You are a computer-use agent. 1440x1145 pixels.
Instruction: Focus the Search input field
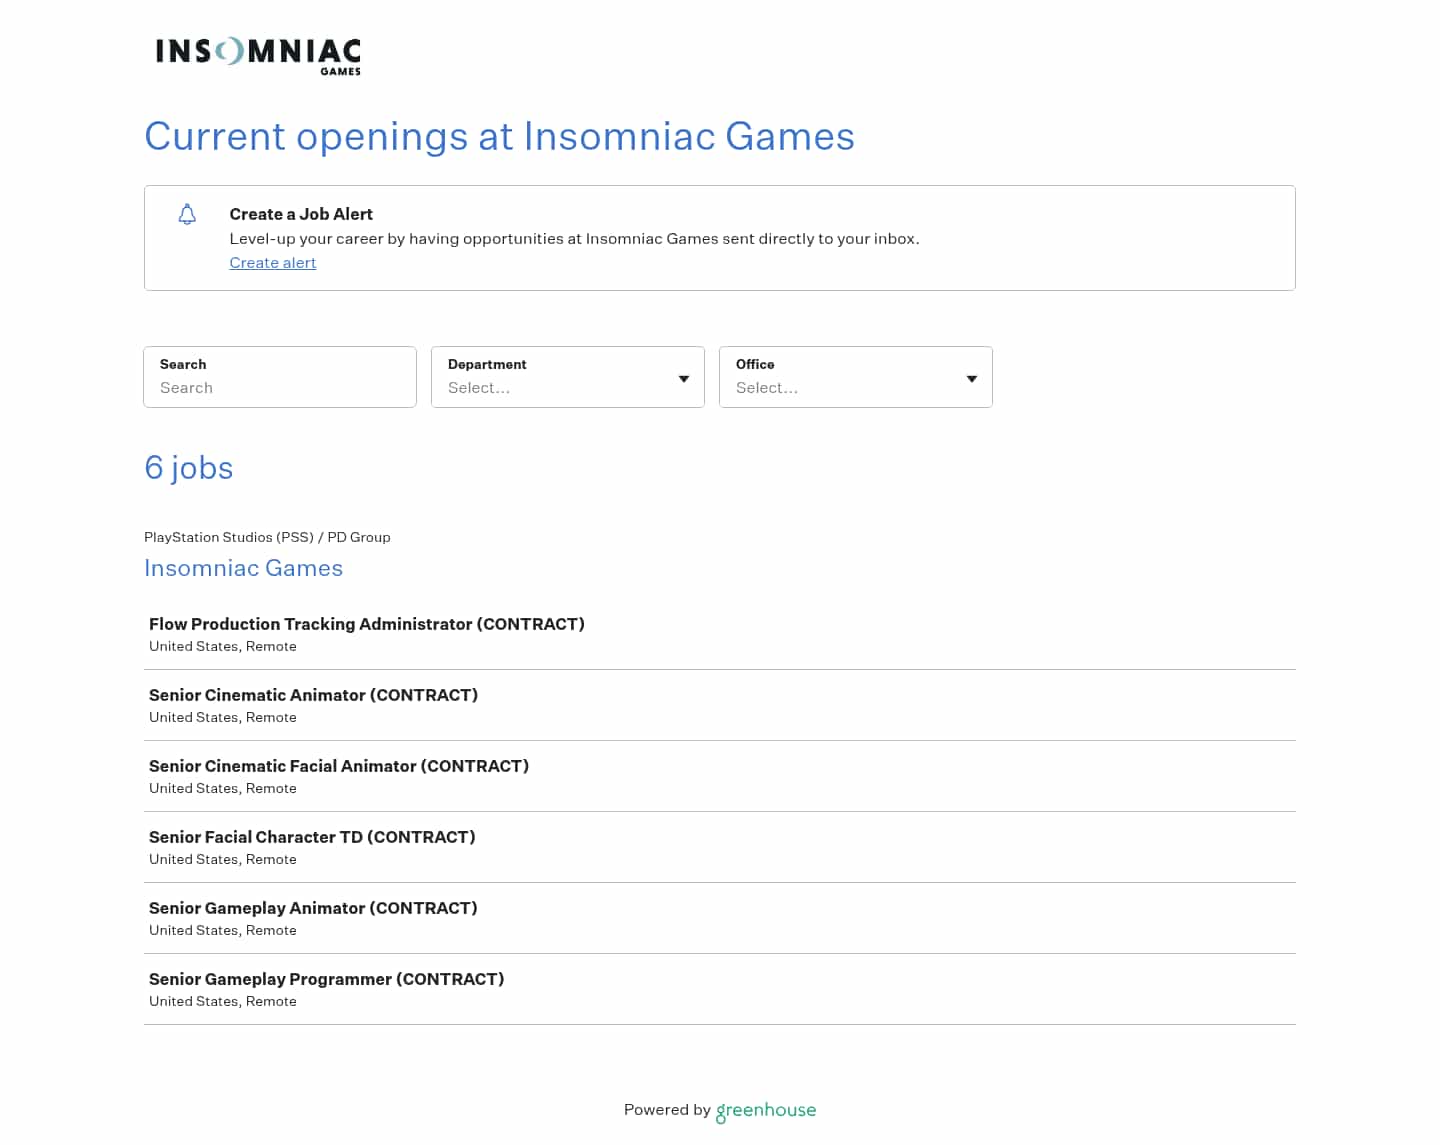(280, 377)
